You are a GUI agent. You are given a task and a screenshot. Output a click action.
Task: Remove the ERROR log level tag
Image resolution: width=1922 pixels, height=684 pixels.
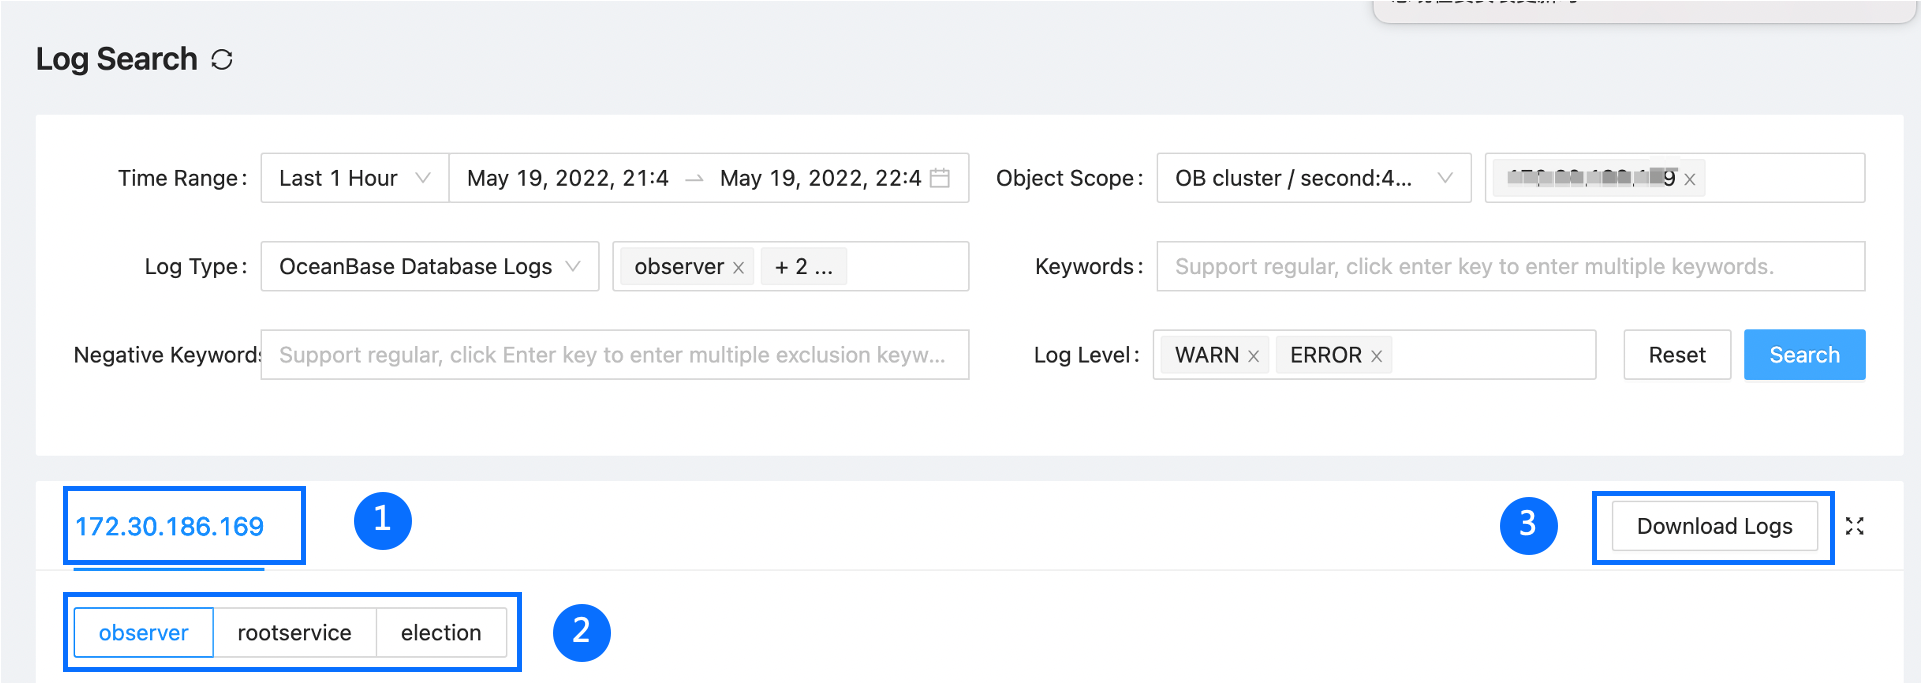pos(1377,356)
